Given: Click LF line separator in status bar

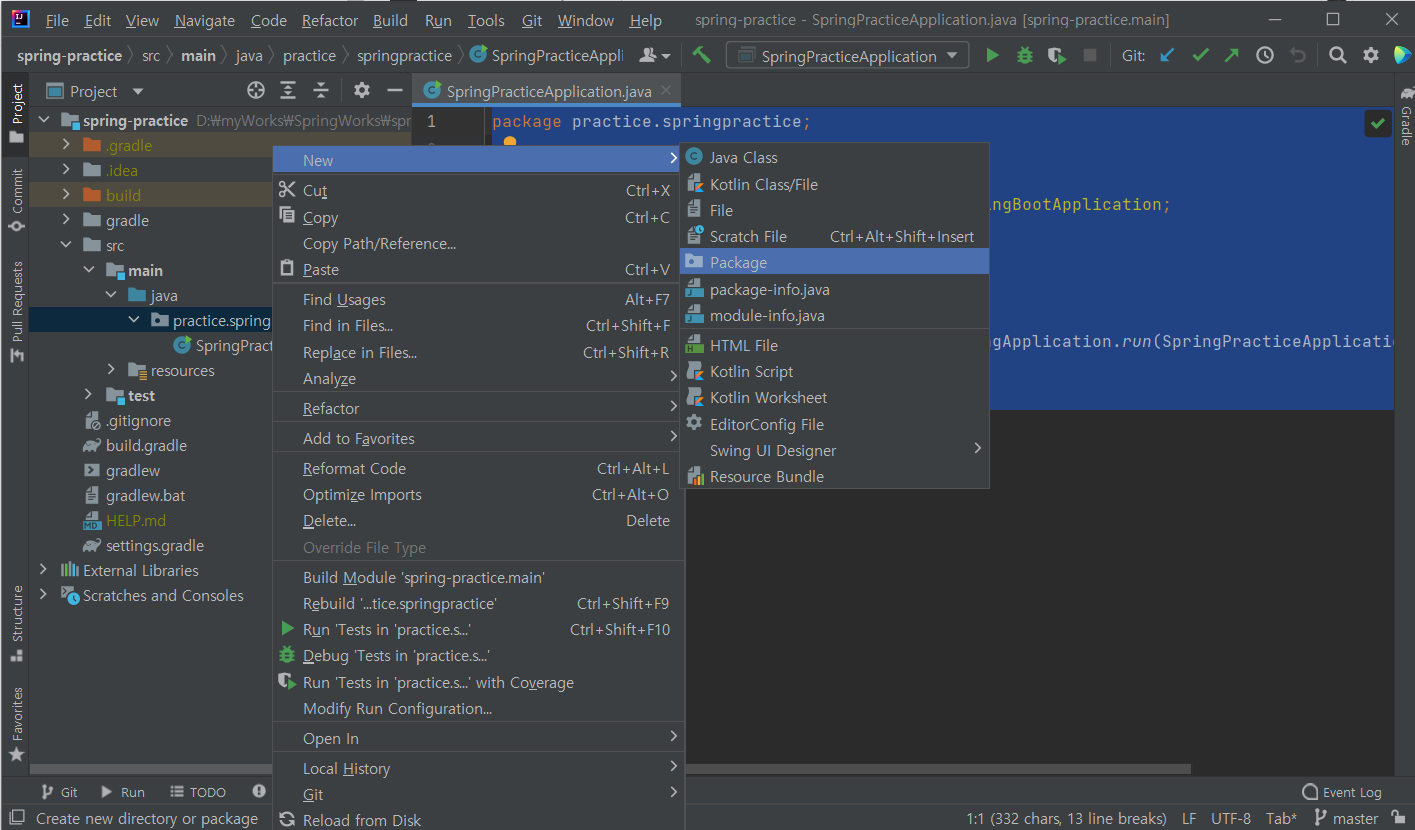Looking at the screenshot, I should [1189, 818].
